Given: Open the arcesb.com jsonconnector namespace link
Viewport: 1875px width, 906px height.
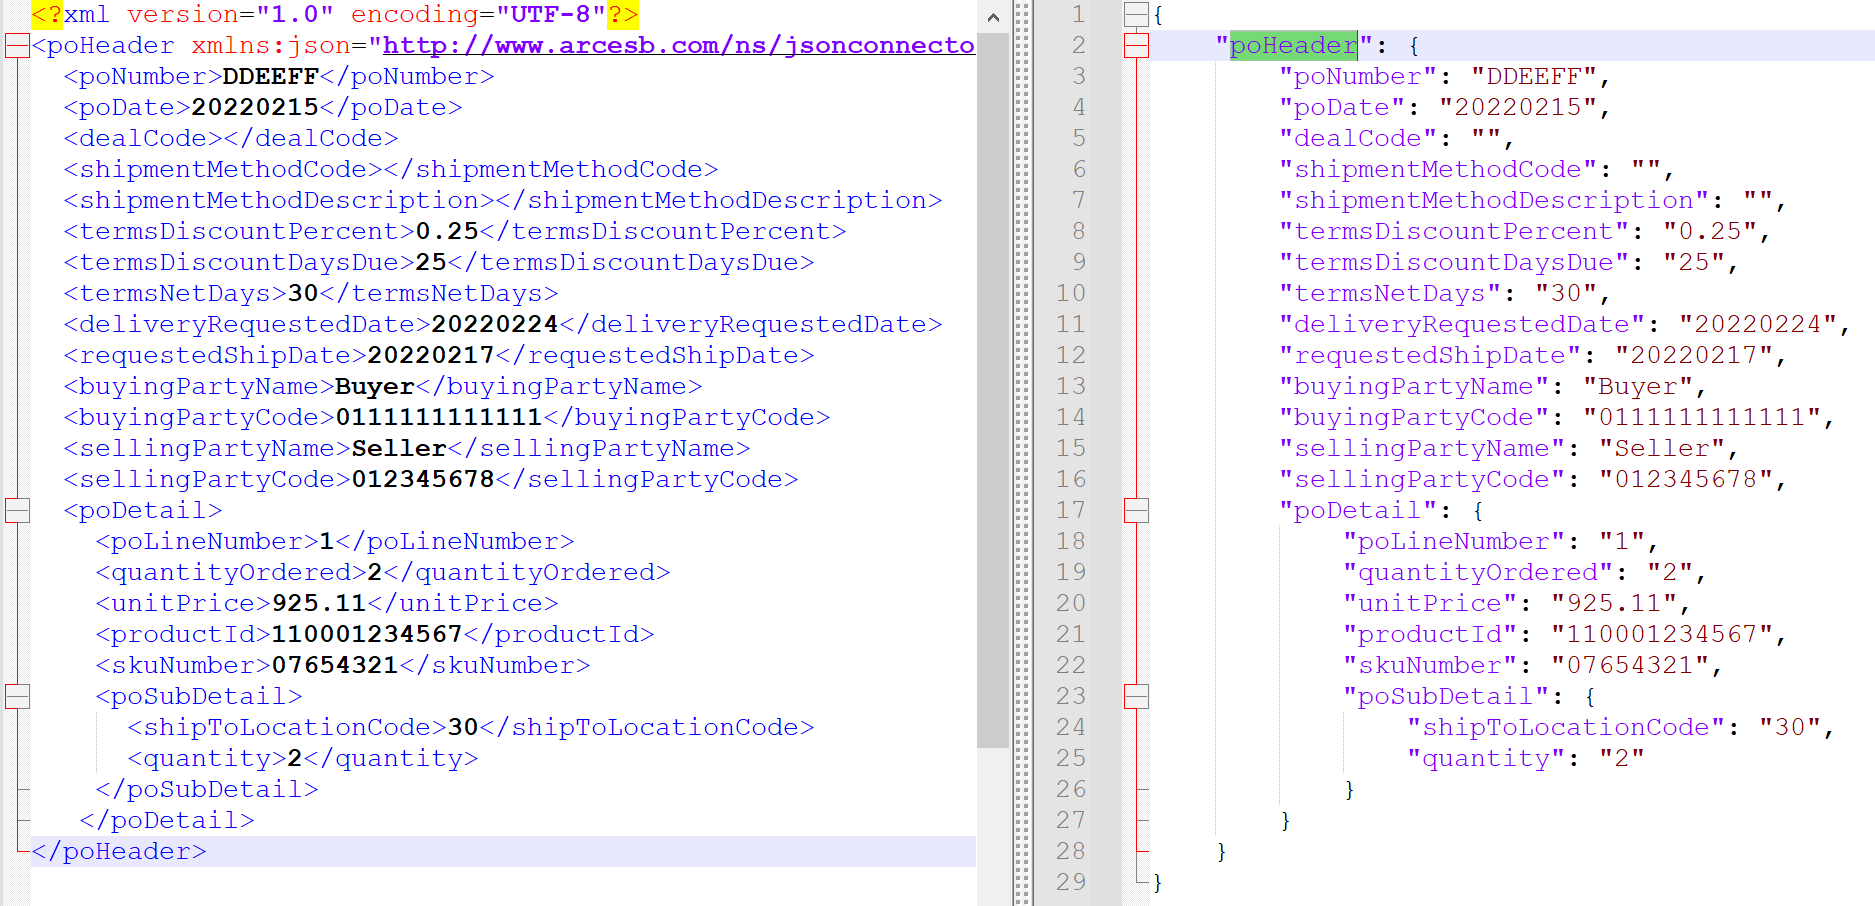Looking at the screenshot, I should (679, 46).
